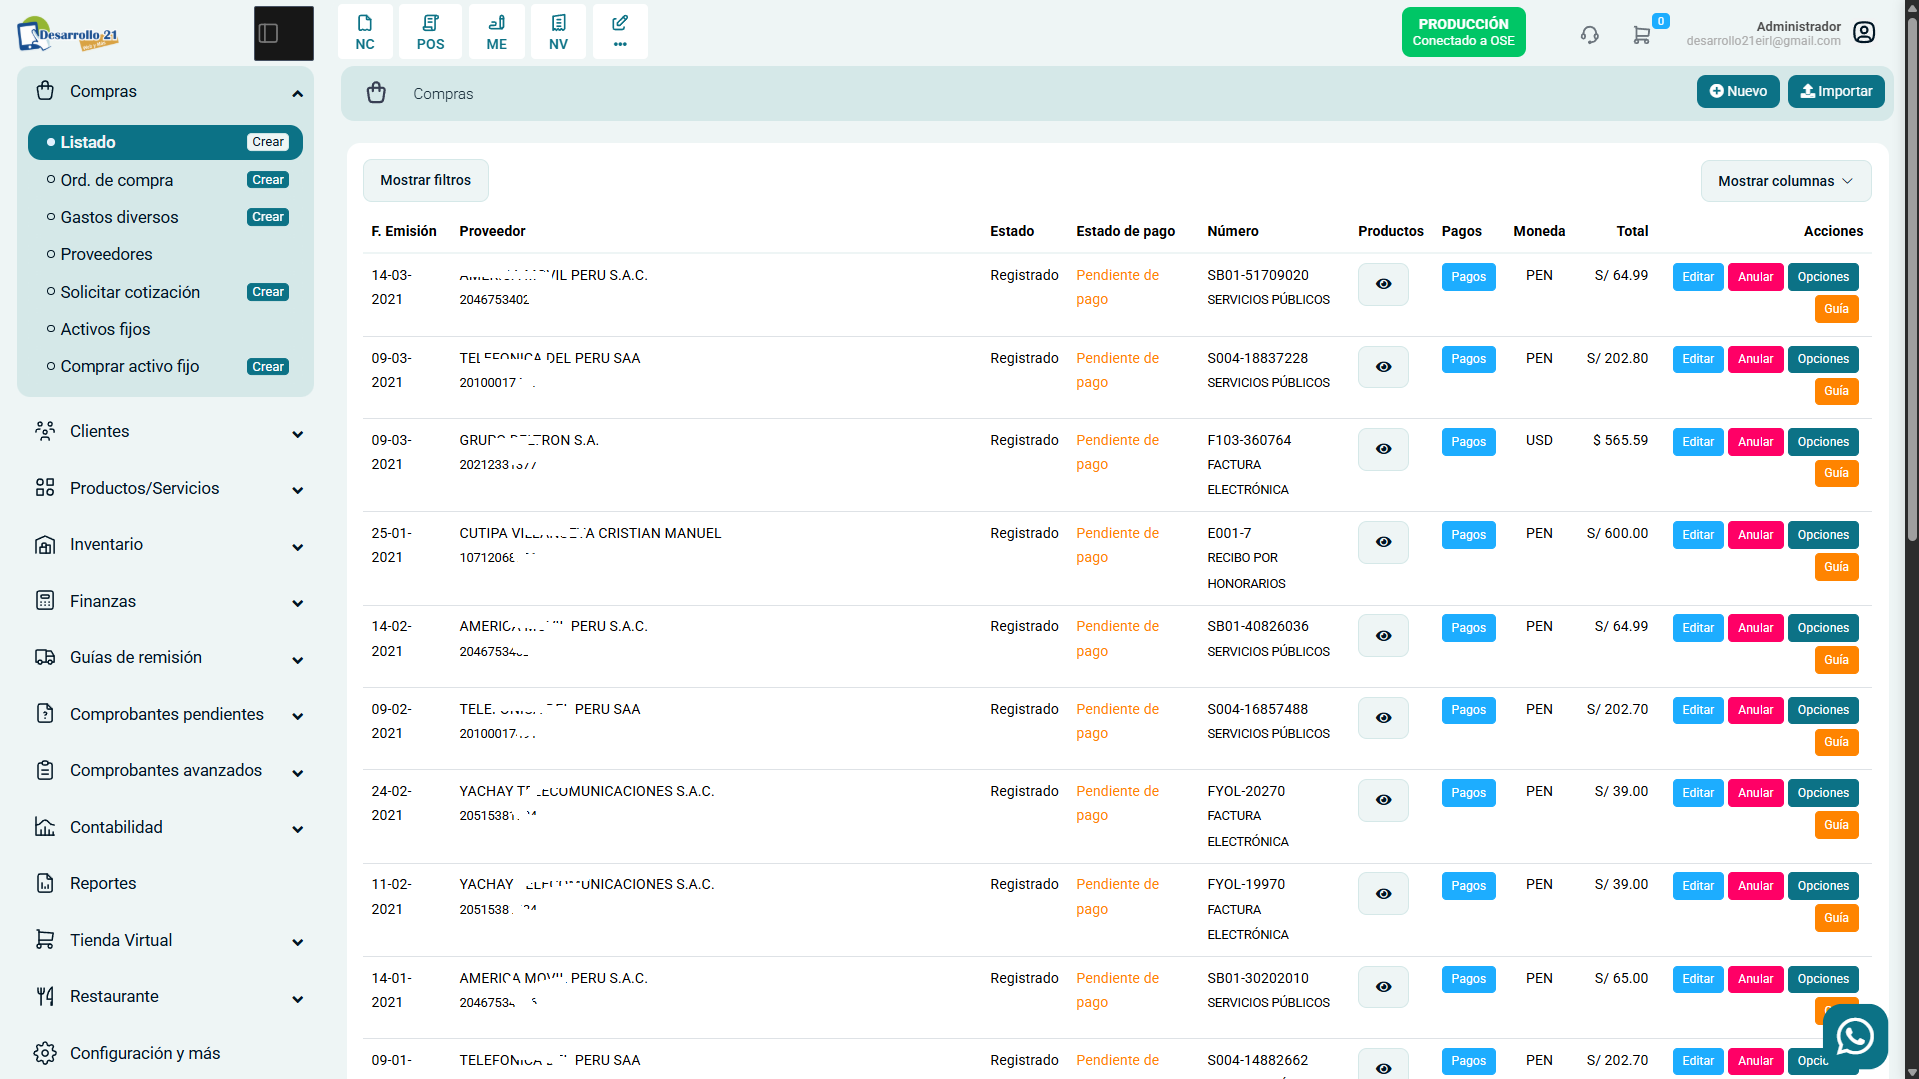
Task: Open the shopping cart icon
Action: coord(1641,35)
